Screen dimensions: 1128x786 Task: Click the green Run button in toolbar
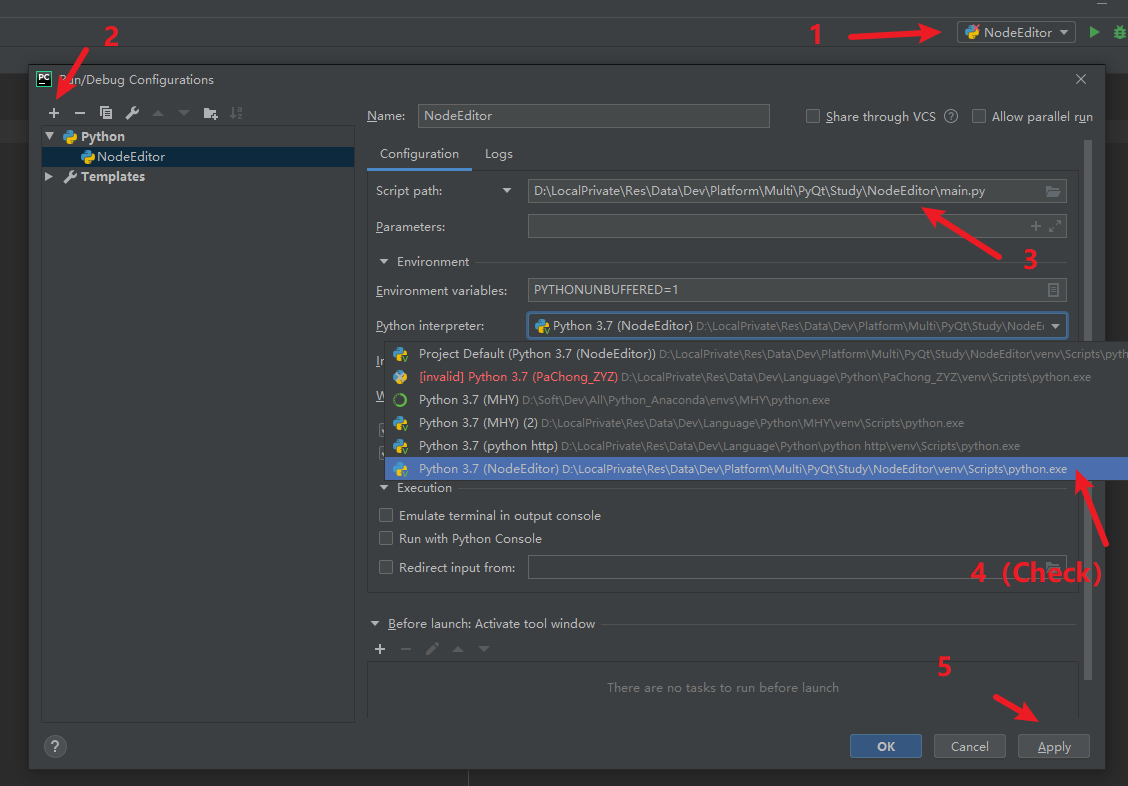click(1094, 32)
